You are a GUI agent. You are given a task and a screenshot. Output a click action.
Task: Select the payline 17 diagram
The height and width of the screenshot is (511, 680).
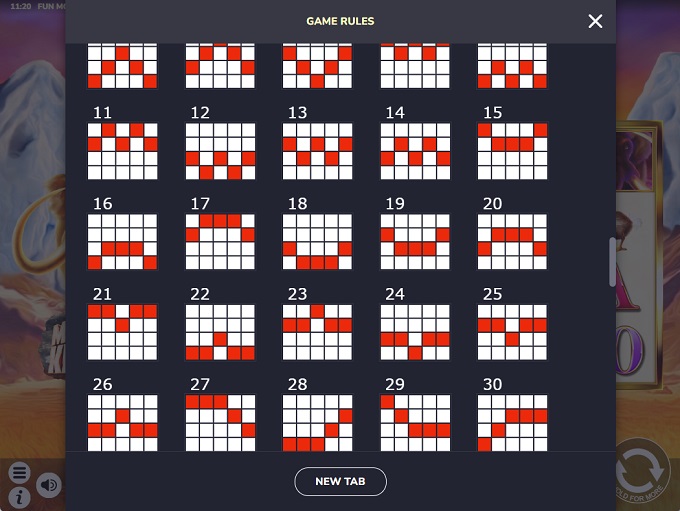tap(220, 242)
